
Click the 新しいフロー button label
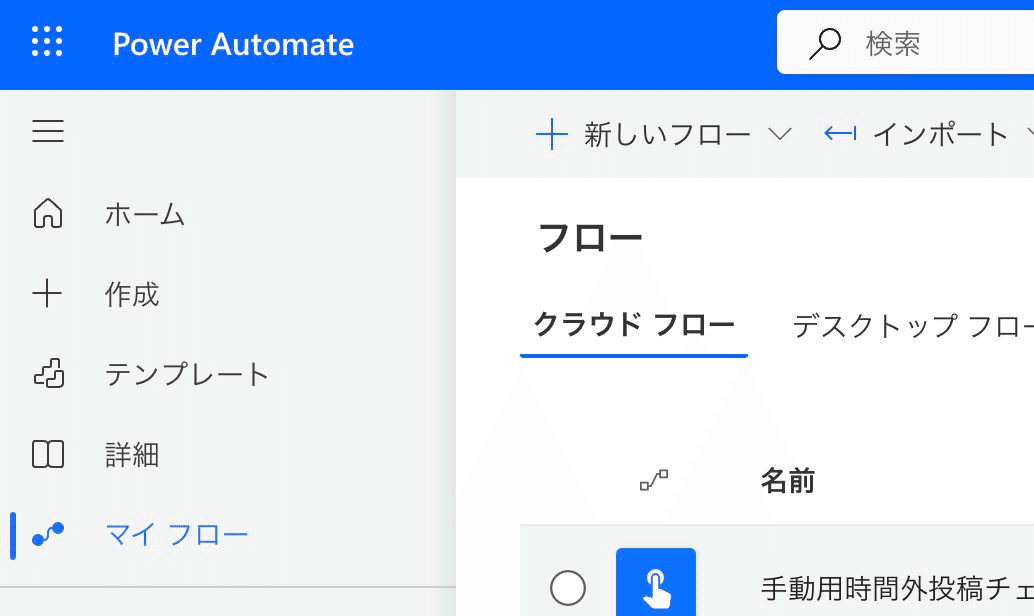[x=667, y=135]
